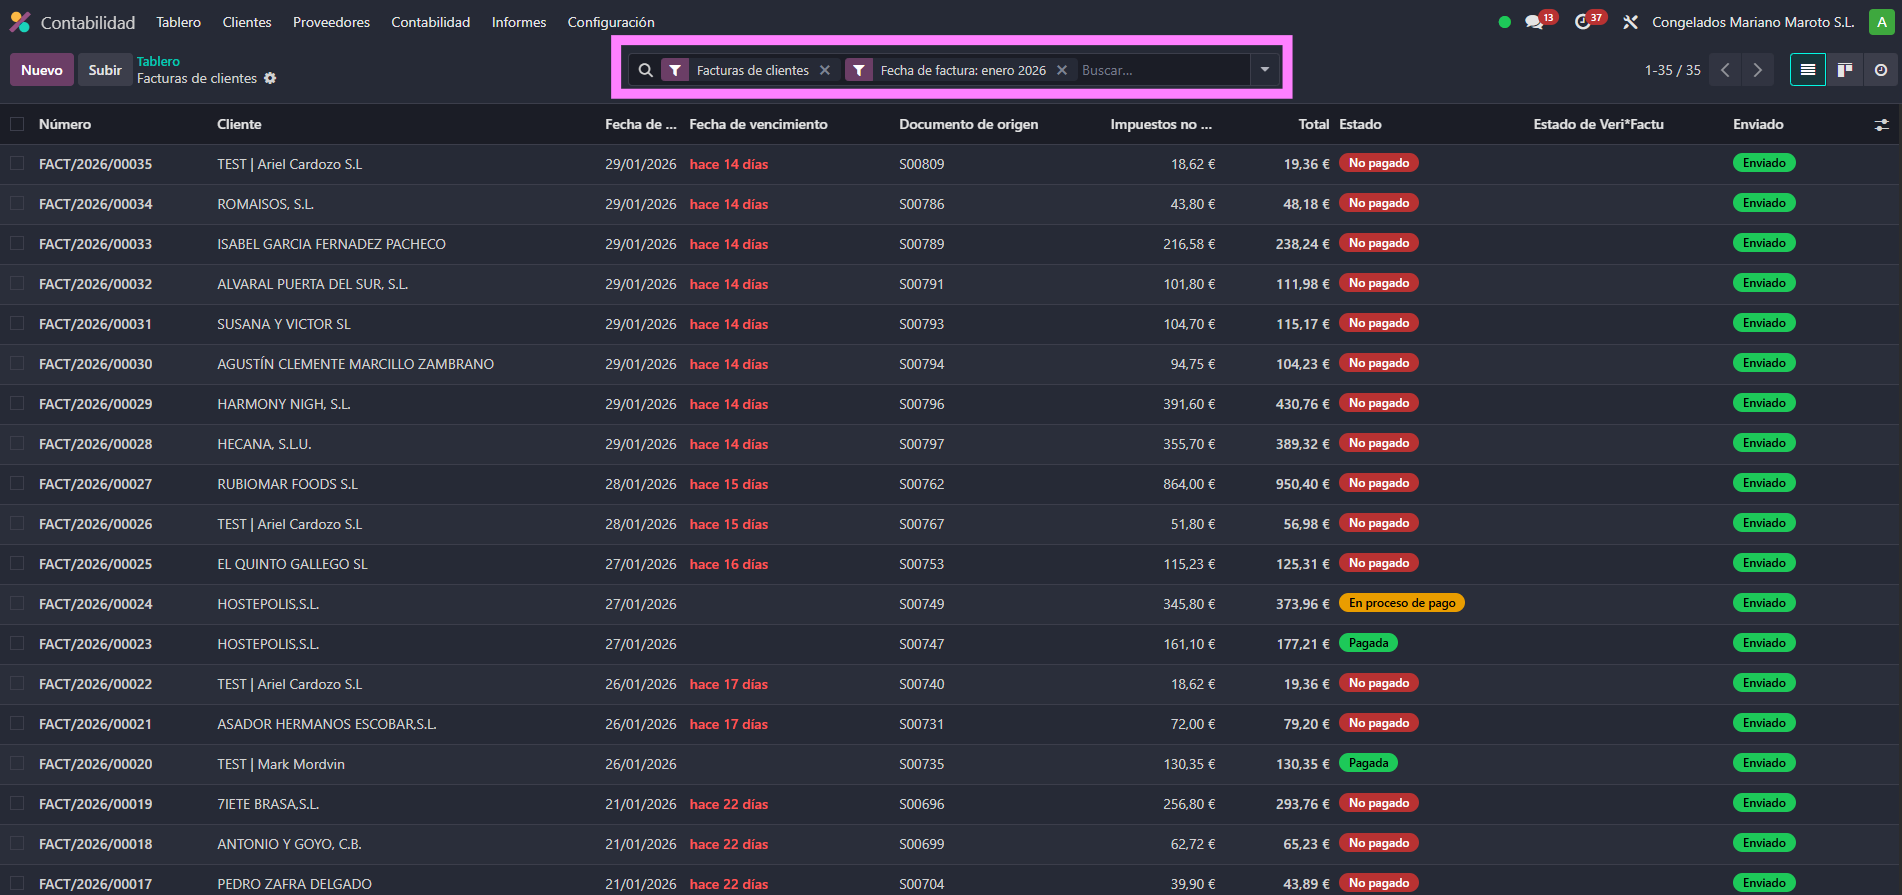The height and width of the screenshot is (895, 1902).
Task: Open the company switcher Congelados Mariano Maroto
Action: click(1752, 22)
